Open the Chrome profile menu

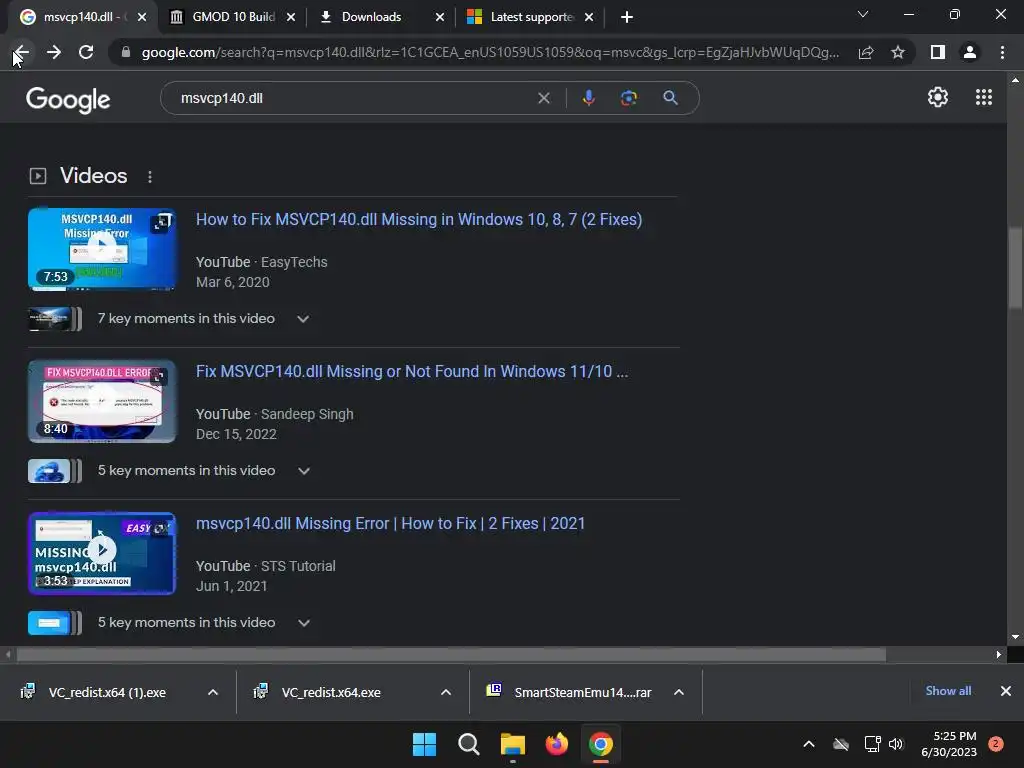pyautogui.click(x=970, y=52)
